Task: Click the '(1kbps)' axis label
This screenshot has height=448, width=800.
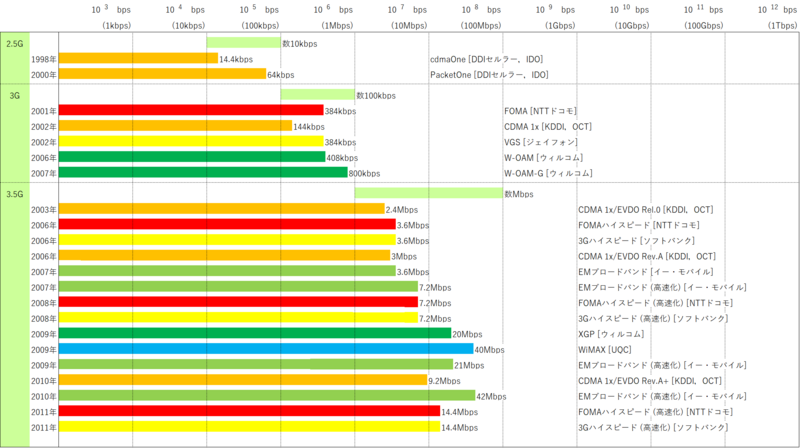Action: point(117,26)
